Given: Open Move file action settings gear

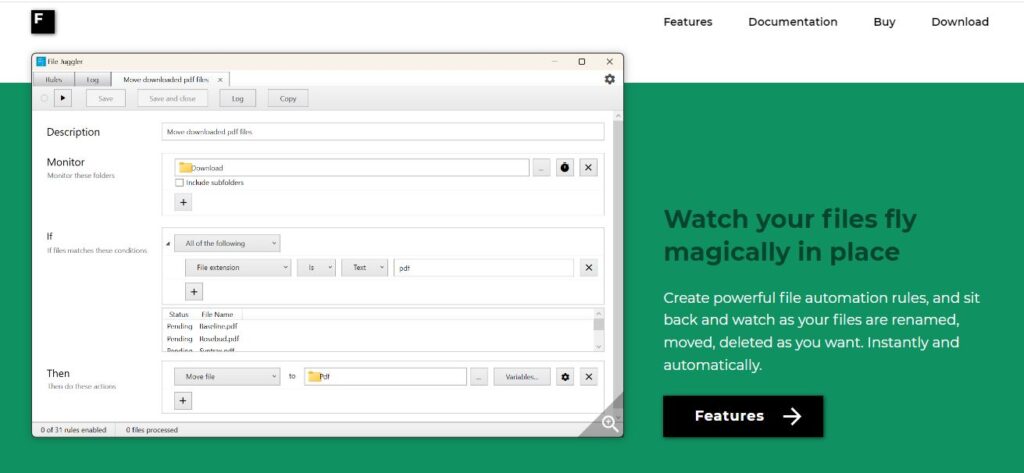Looking at the screenshot, I should click(565, 377).
